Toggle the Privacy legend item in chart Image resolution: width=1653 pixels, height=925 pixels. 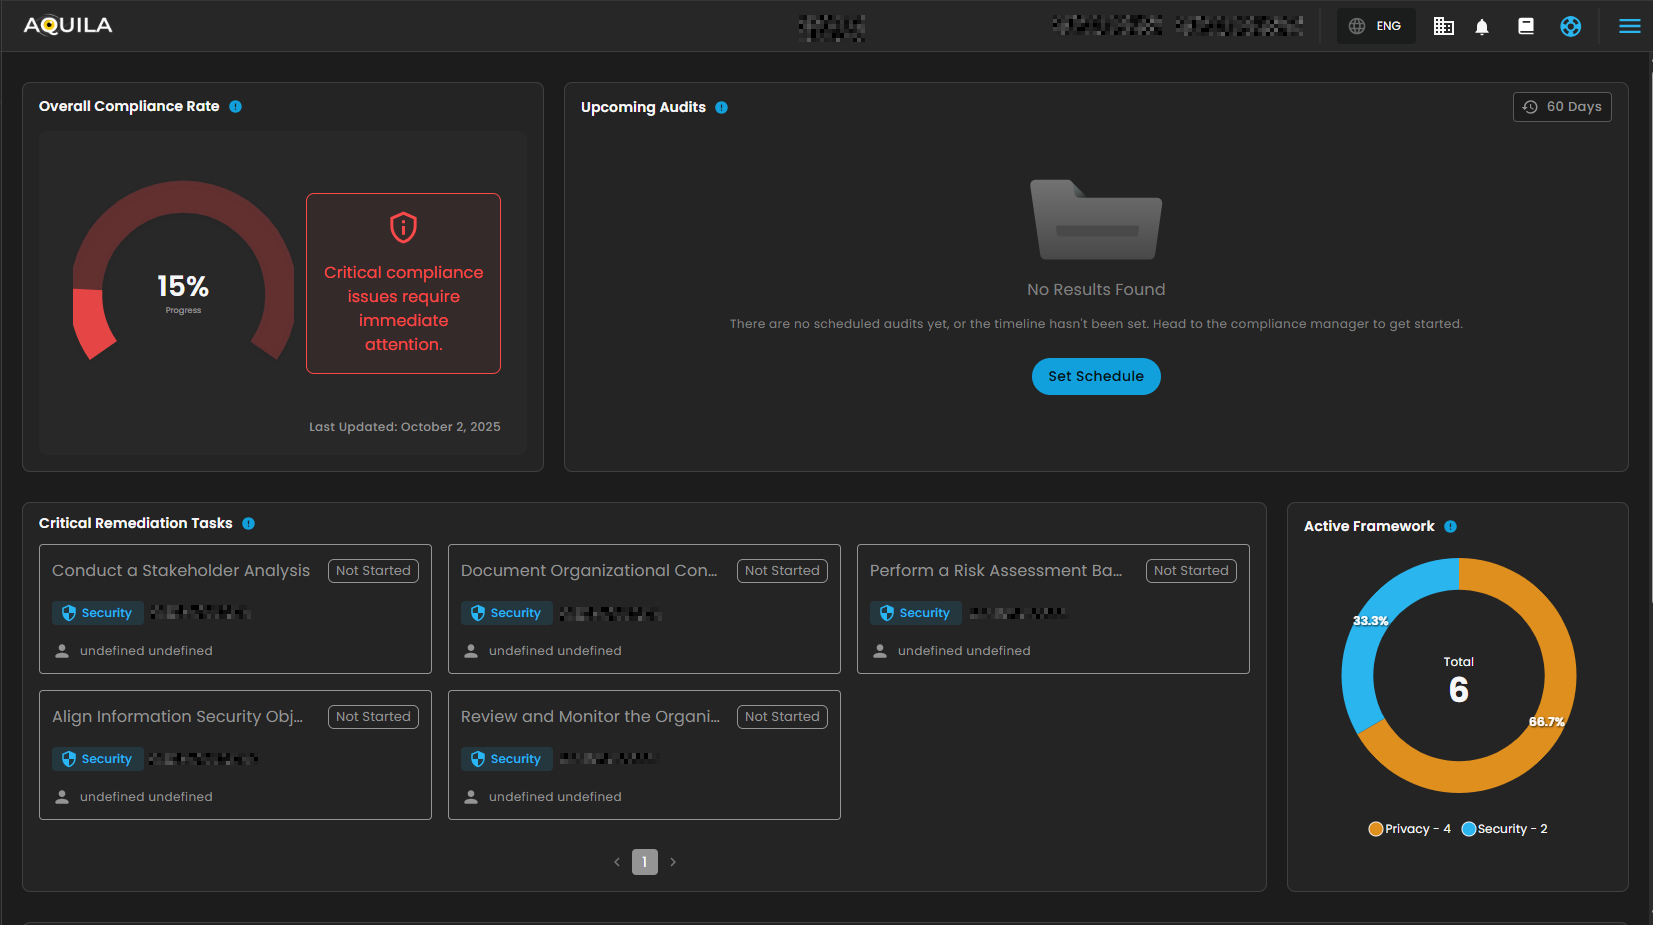pyautogui.click(x=1409, y=829)
